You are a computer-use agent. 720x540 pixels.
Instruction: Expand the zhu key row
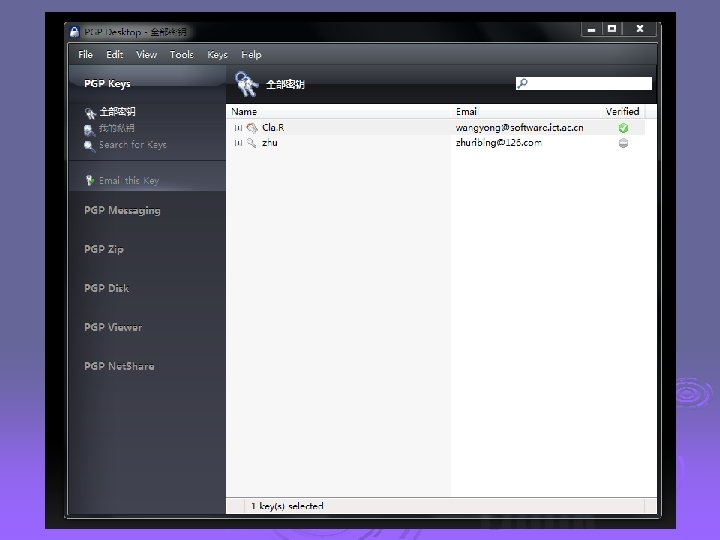pyautogui.click(x=238, y=143)
